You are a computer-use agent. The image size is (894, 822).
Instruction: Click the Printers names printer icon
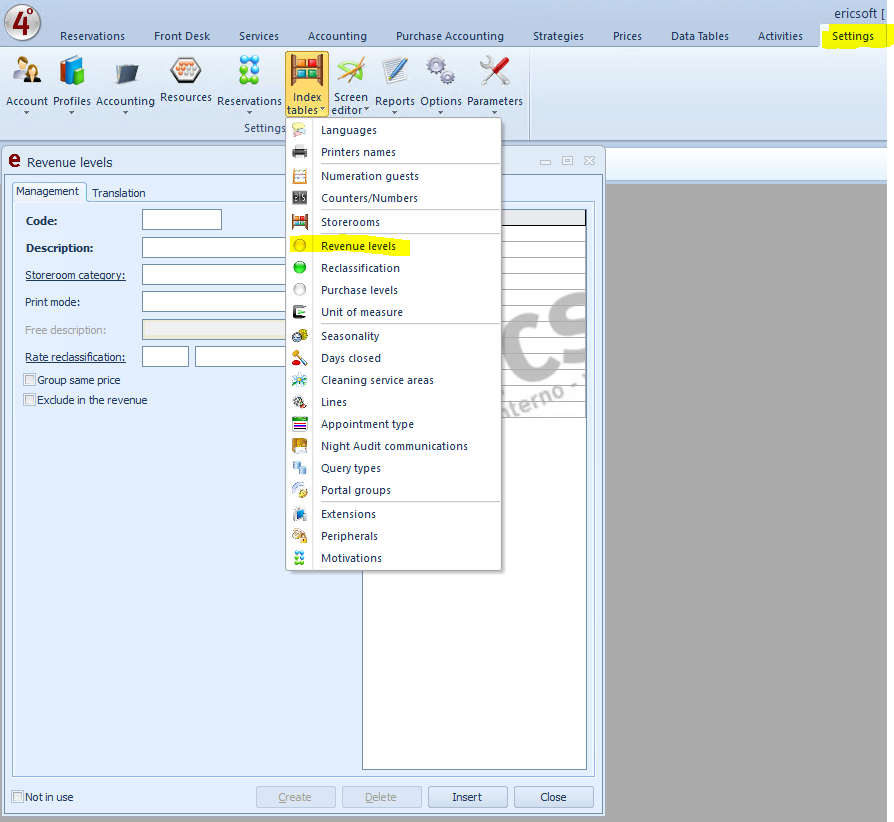(299, 152)
